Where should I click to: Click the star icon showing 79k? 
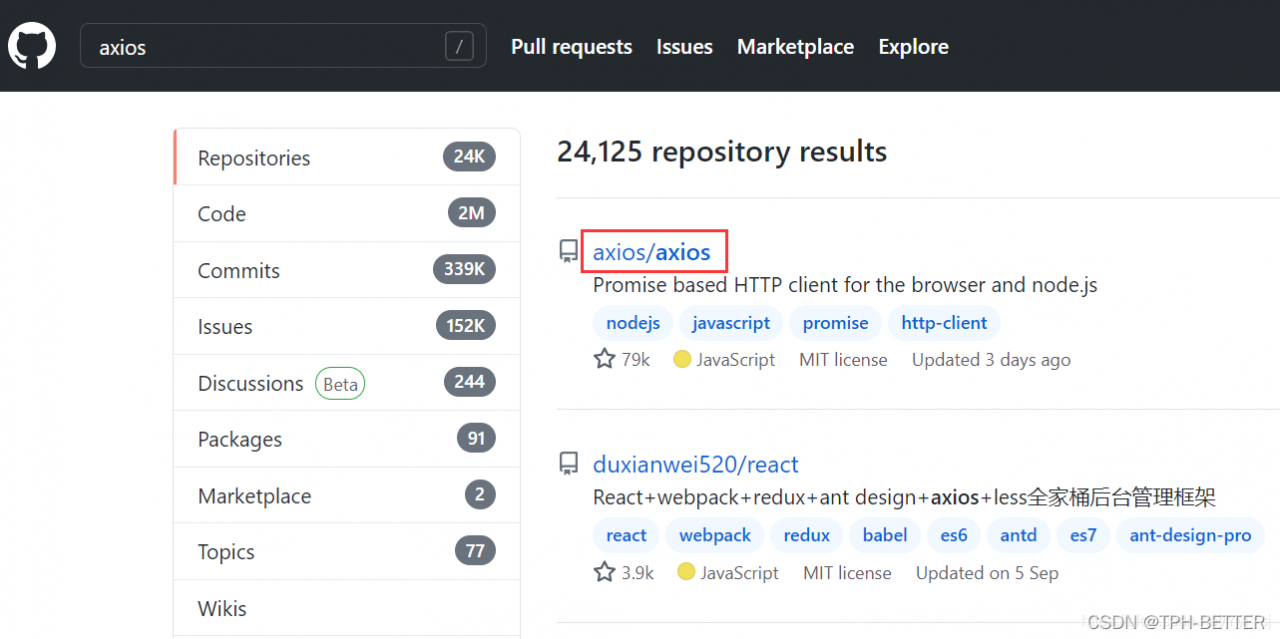[604, 359]
